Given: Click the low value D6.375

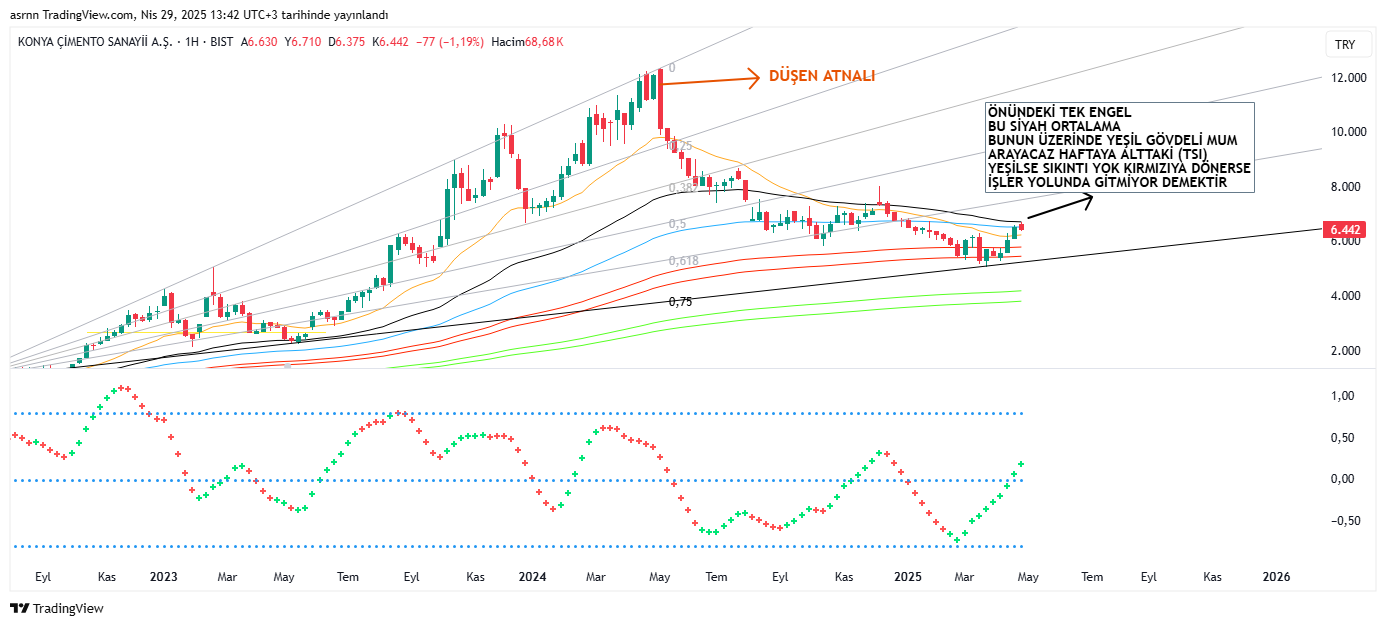Looking at the screenshot, I should 347,42.
